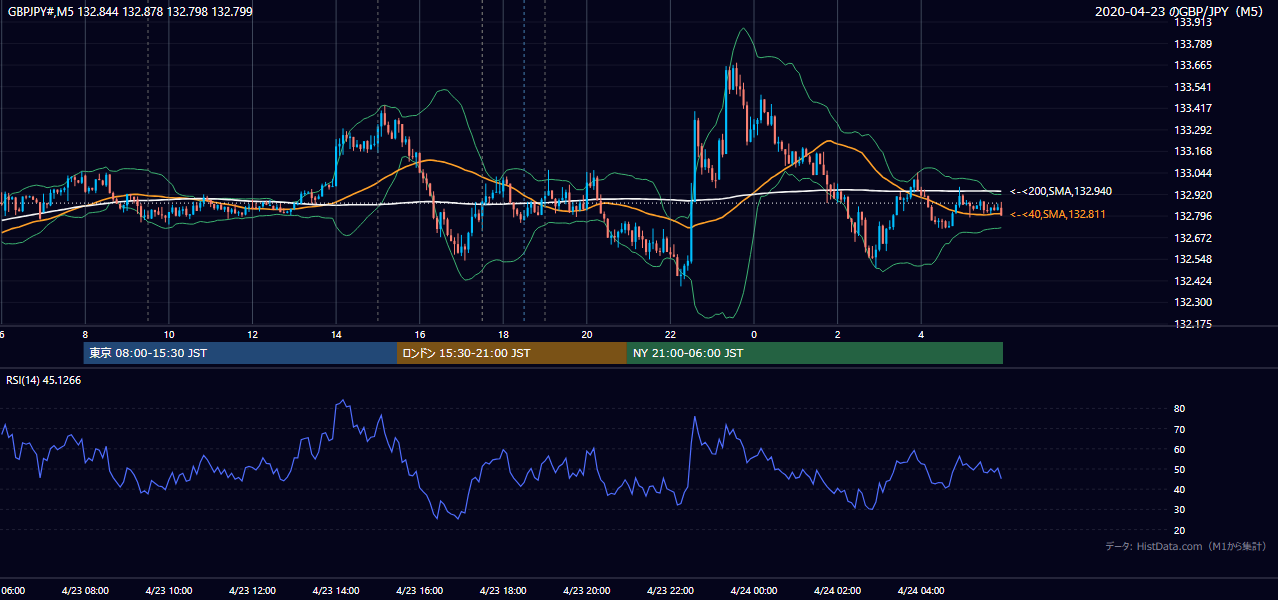Click hour tick 14 under the price chart

pos(336,335)
